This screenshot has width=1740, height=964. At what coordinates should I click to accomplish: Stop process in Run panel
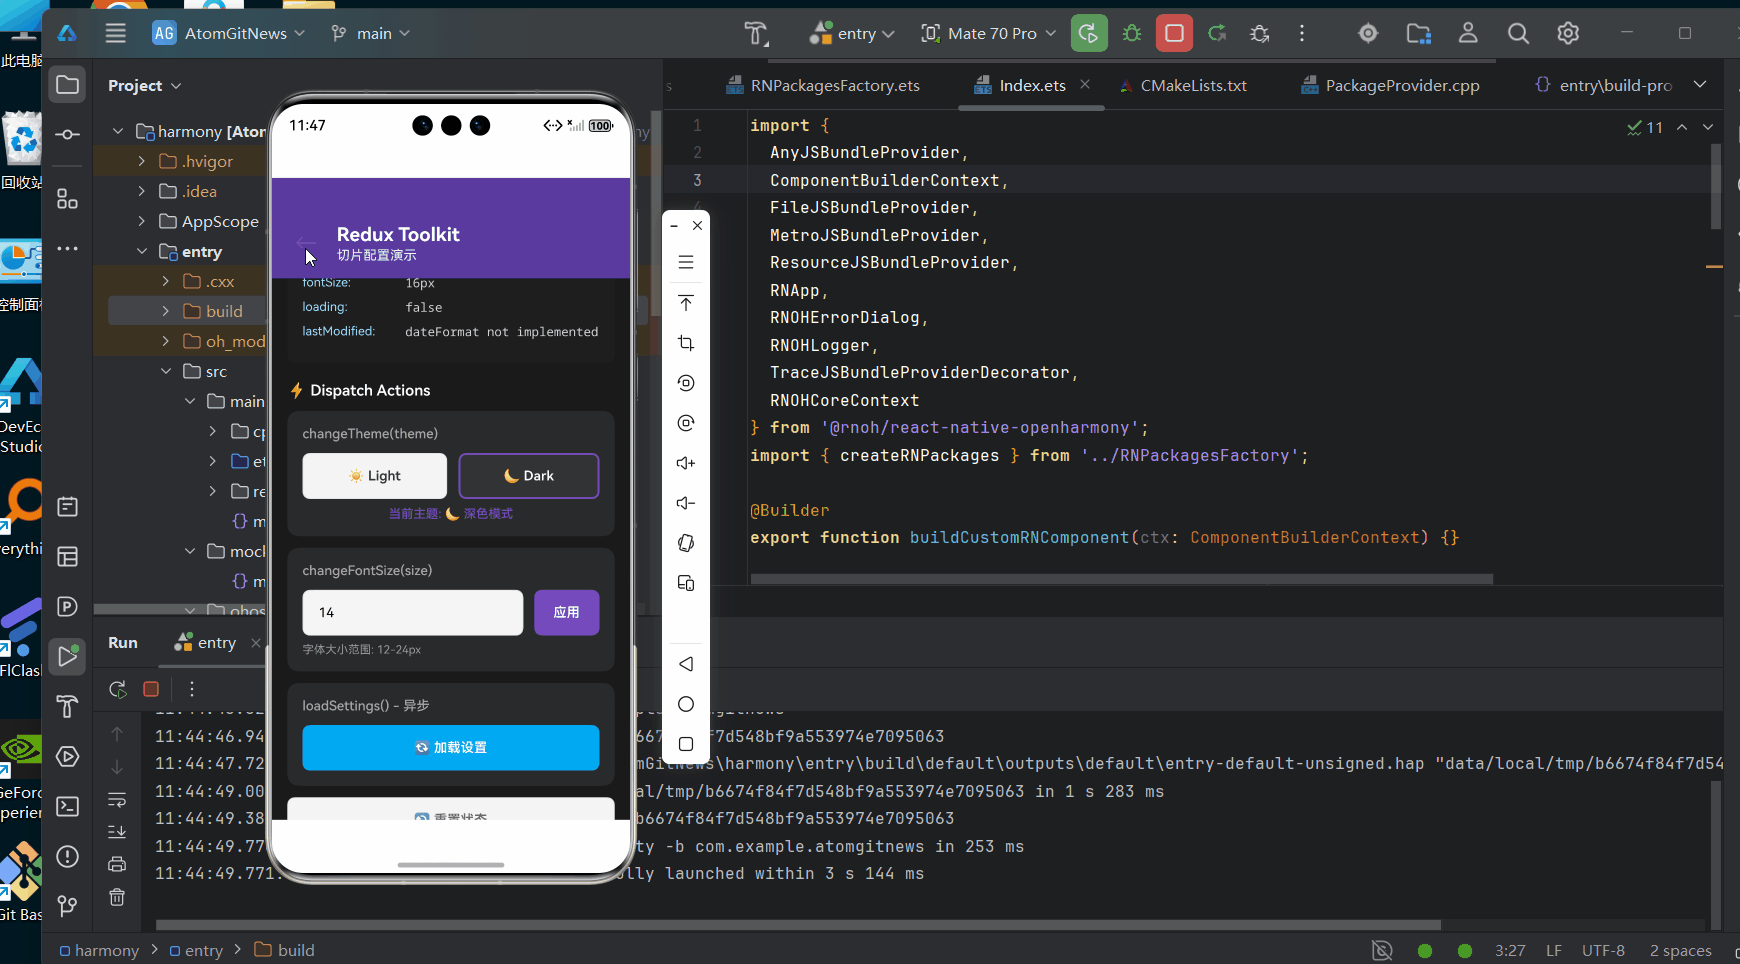(x=151, y=689)
